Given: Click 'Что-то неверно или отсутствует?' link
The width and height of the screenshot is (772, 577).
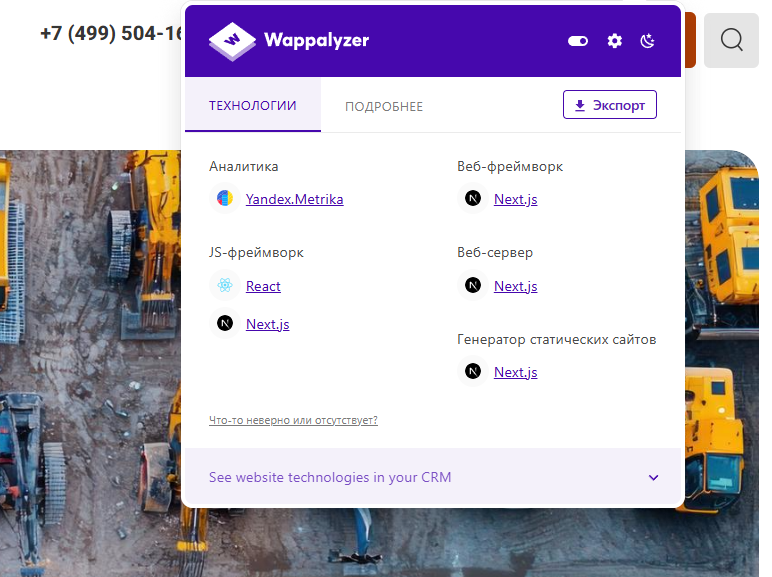Looking at the screenshot, I should point(293,420).
